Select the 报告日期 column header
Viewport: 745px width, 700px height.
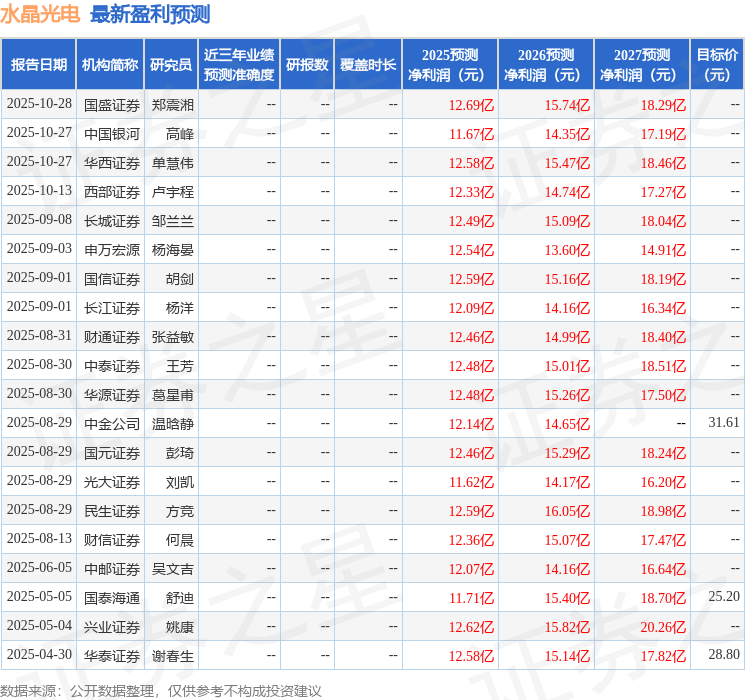coord(38,65)
